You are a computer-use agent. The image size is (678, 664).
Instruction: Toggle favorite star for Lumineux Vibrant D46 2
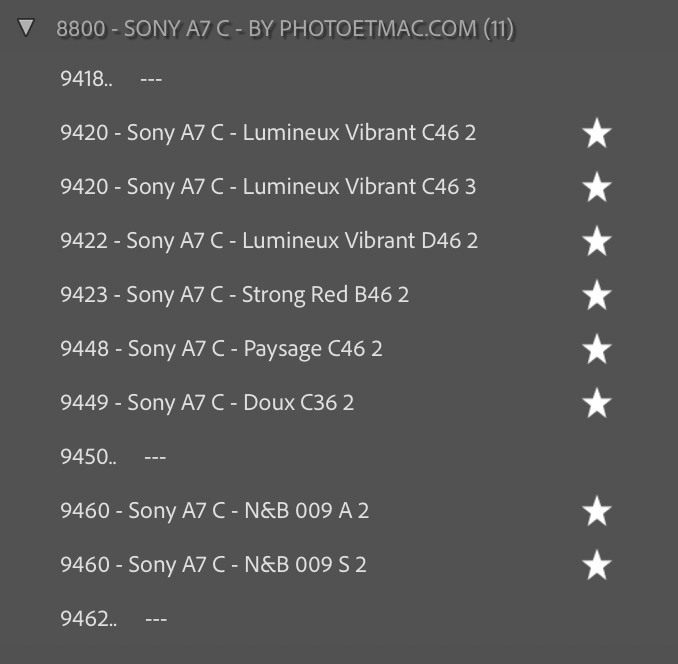coord(597,241)
